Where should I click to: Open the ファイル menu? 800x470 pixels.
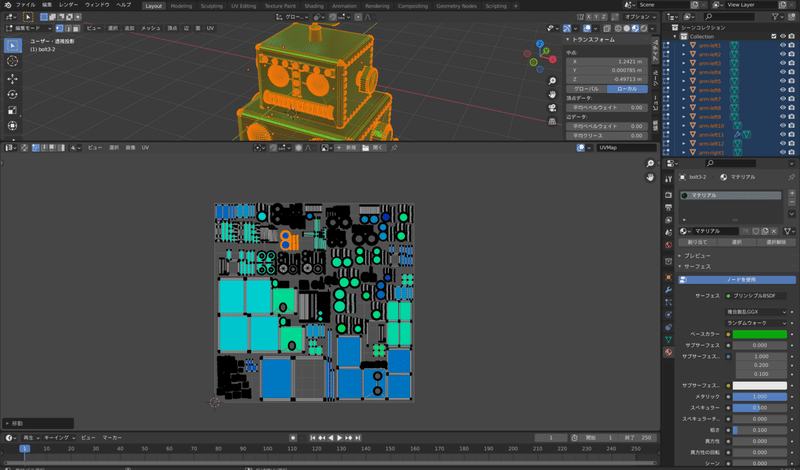(x=25, y=5)
